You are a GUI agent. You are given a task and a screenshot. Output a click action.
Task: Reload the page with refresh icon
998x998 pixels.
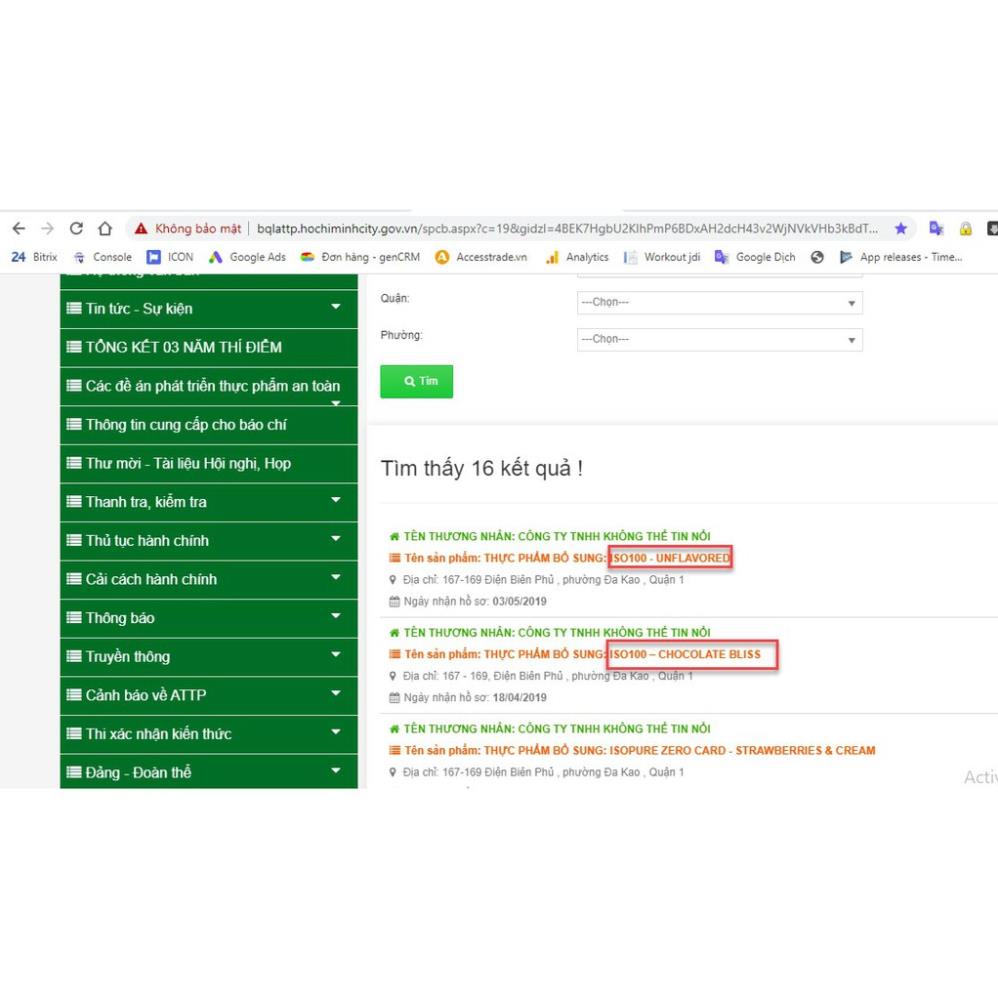point(76,228)
